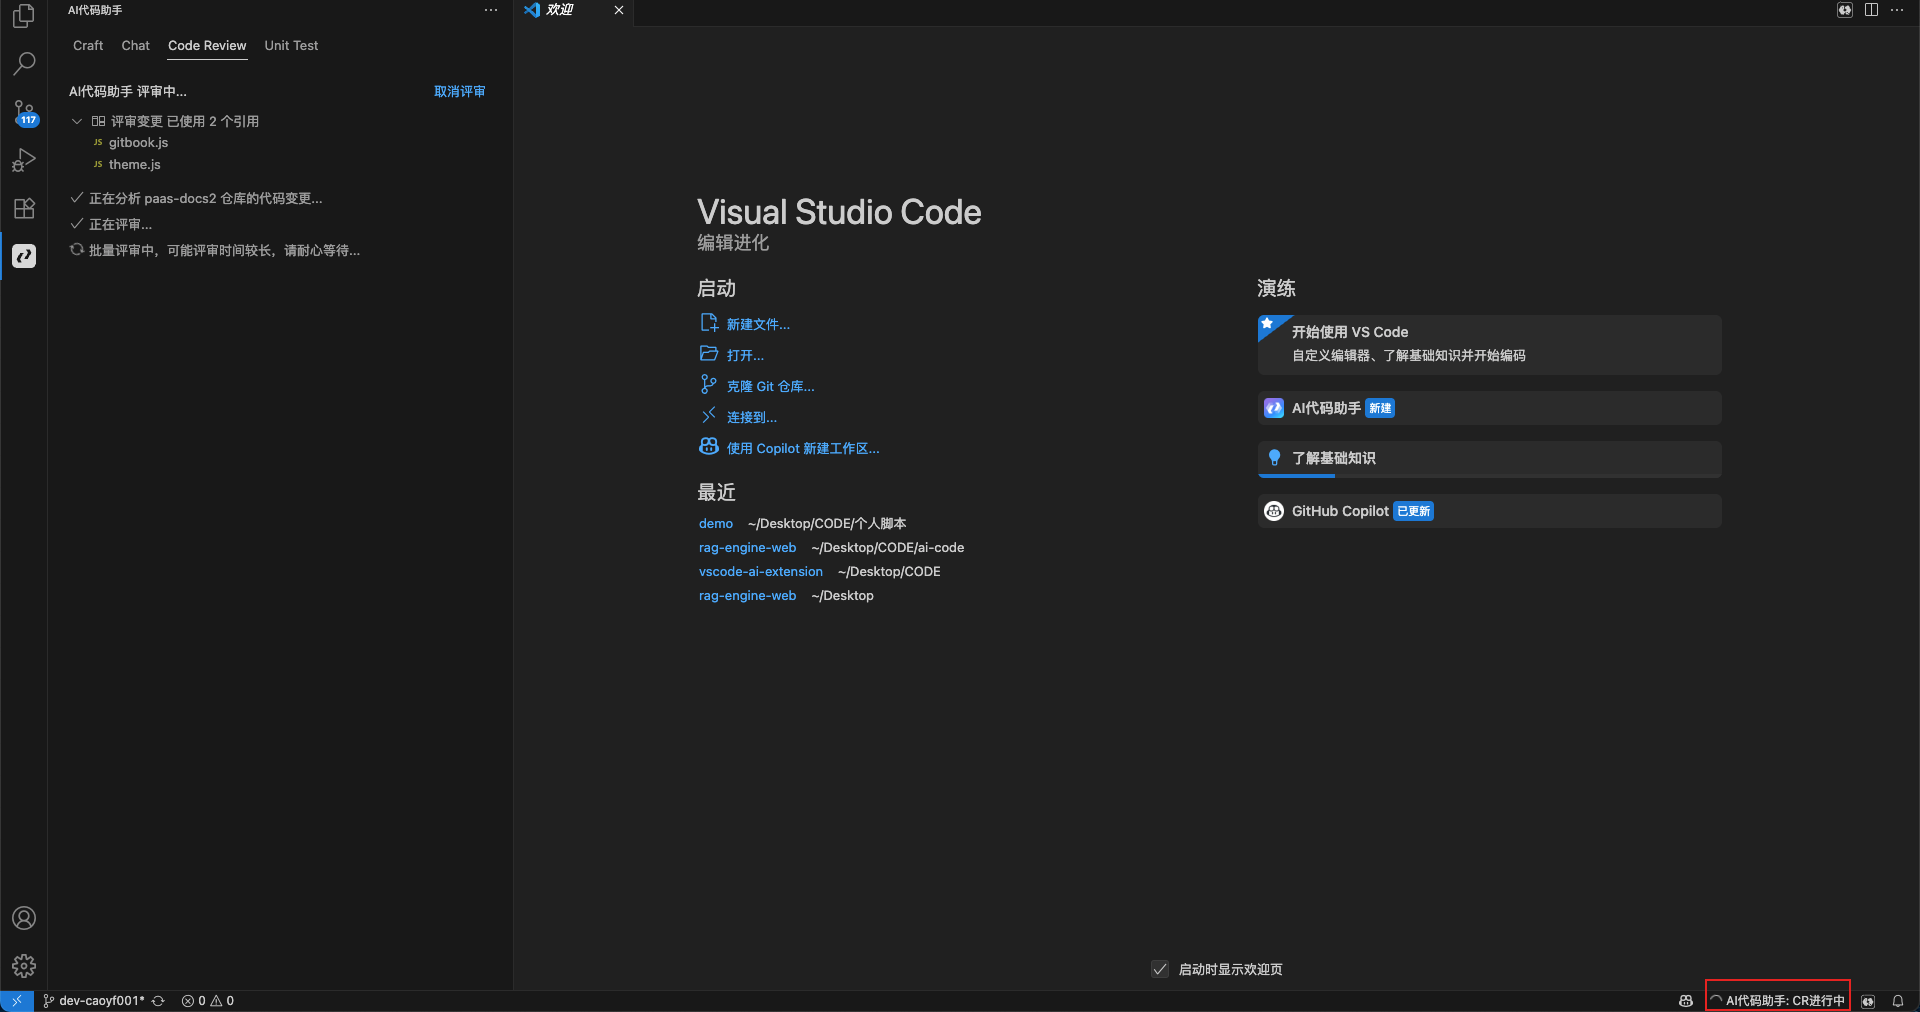Image resolution: width=1920 pixels, height=1012 pixels.
Task: Split the editor to the right
Action: coord(1871,10)
